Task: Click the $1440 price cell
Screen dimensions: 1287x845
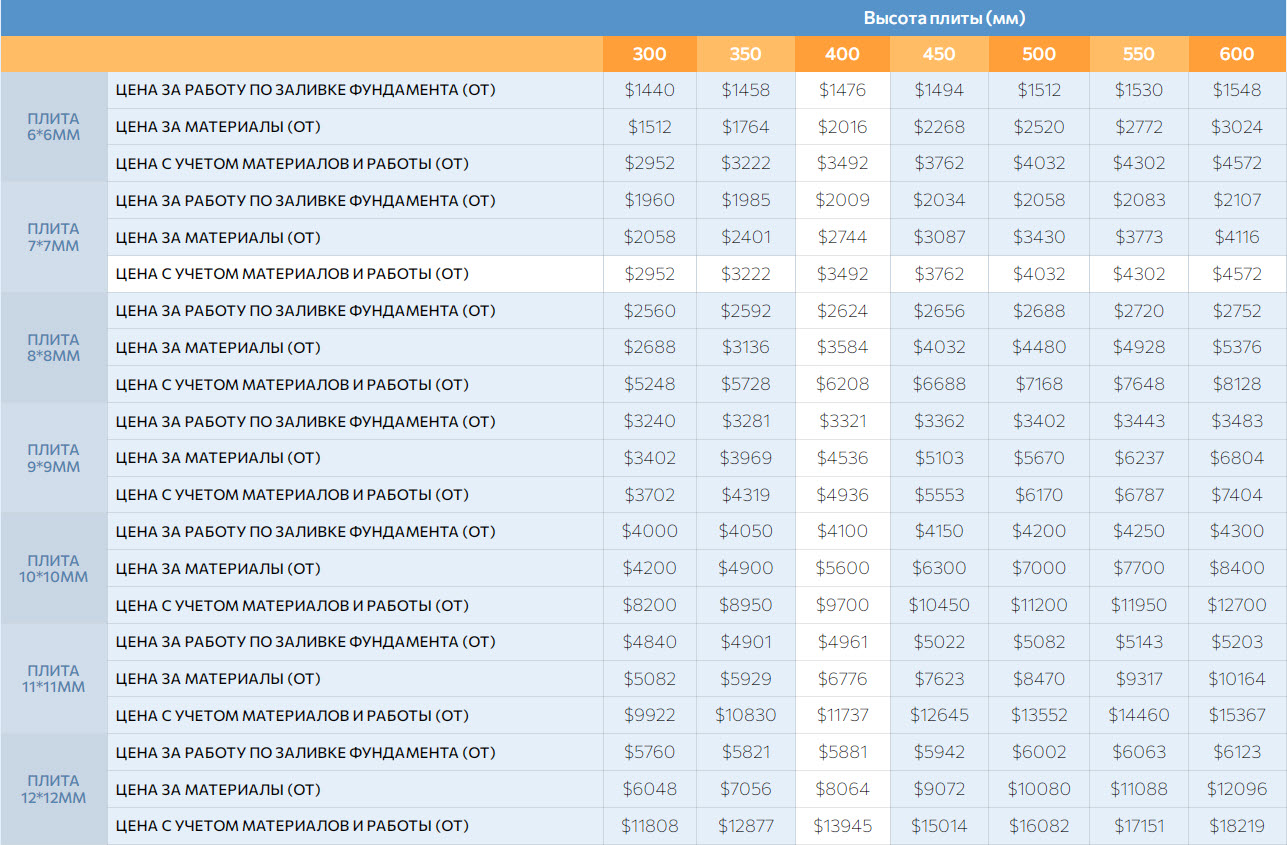Action: 650,90
